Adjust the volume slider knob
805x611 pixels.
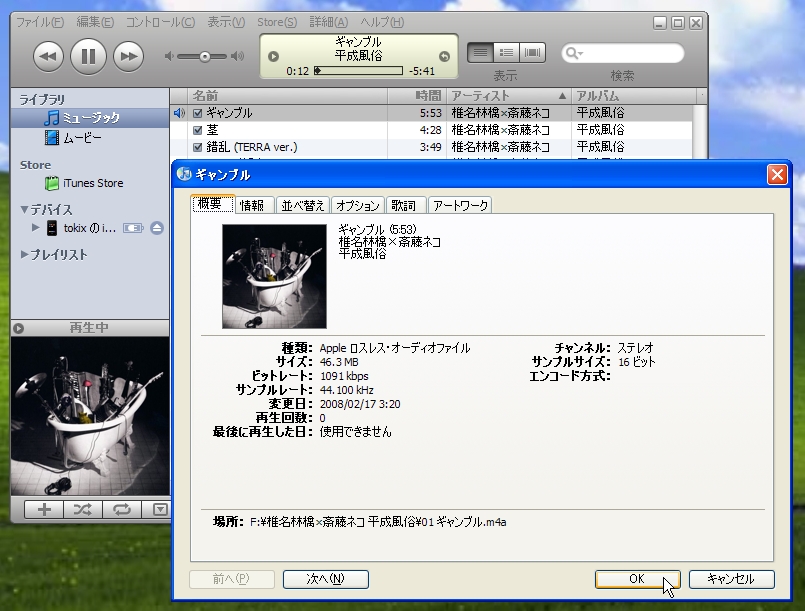coord(205,56)
